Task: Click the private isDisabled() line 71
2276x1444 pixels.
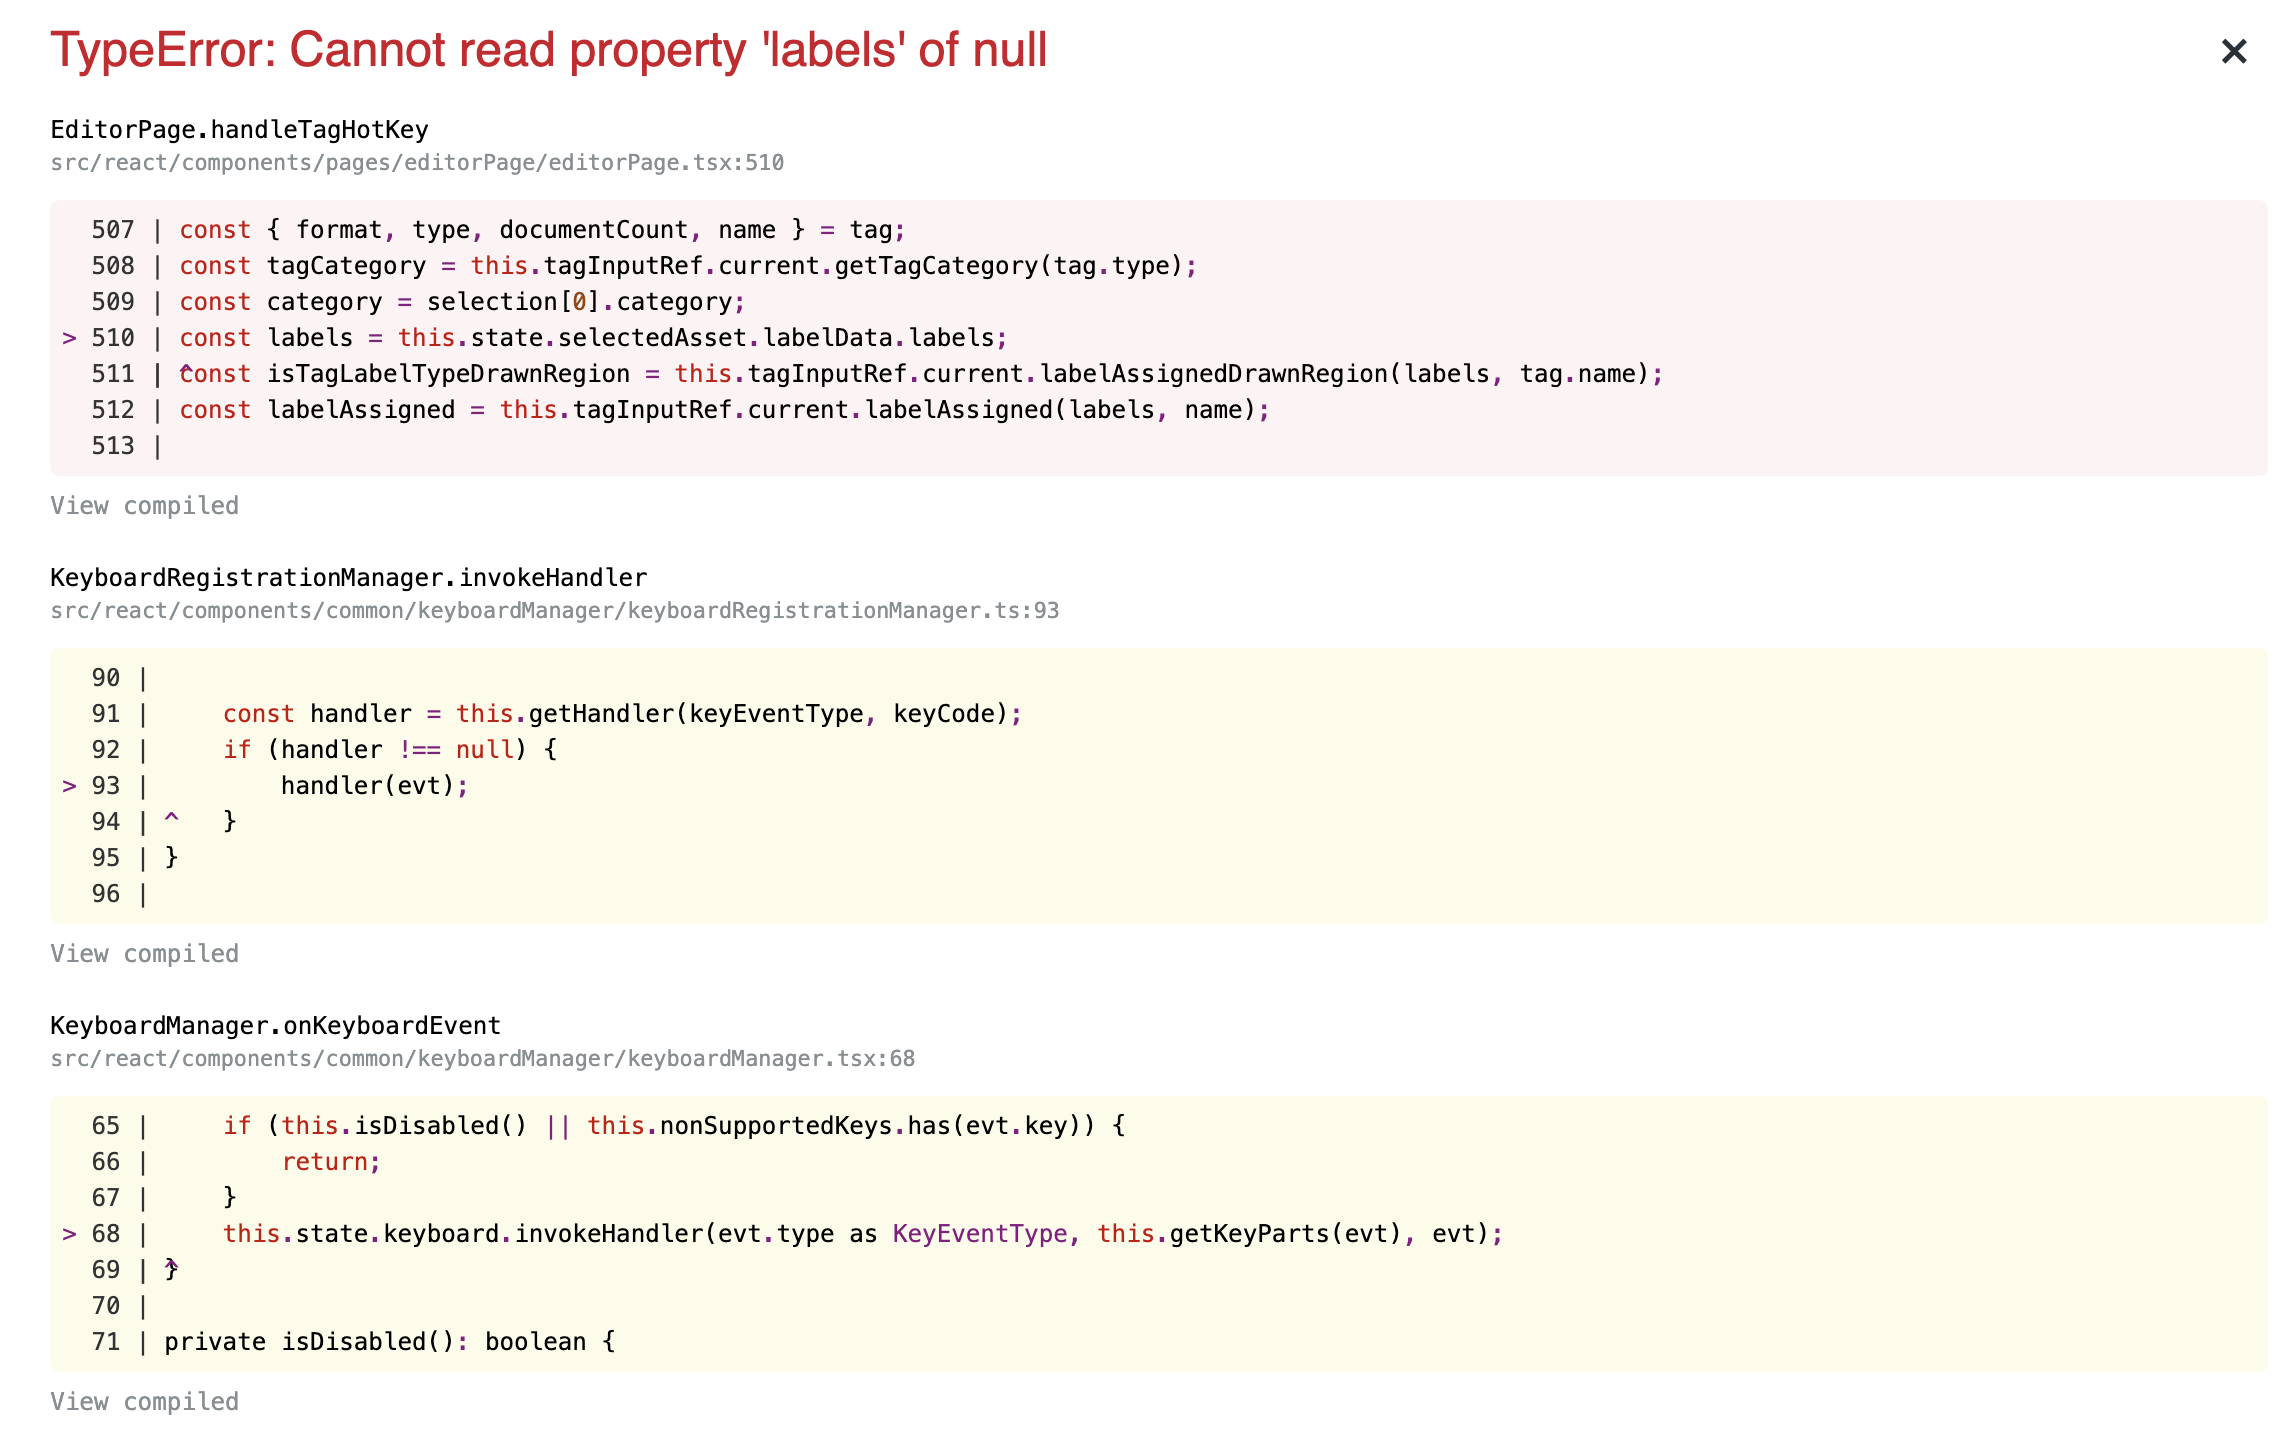Action: (x=390, y=1341)
